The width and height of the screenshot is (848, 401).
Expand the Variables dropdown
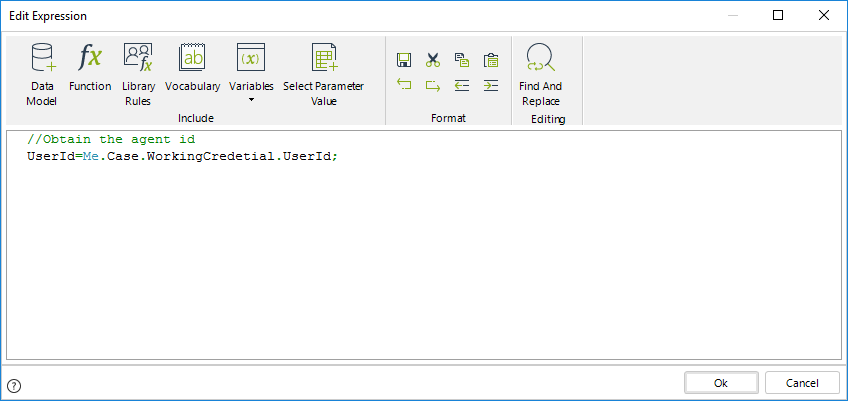click(x=251, y=99)
